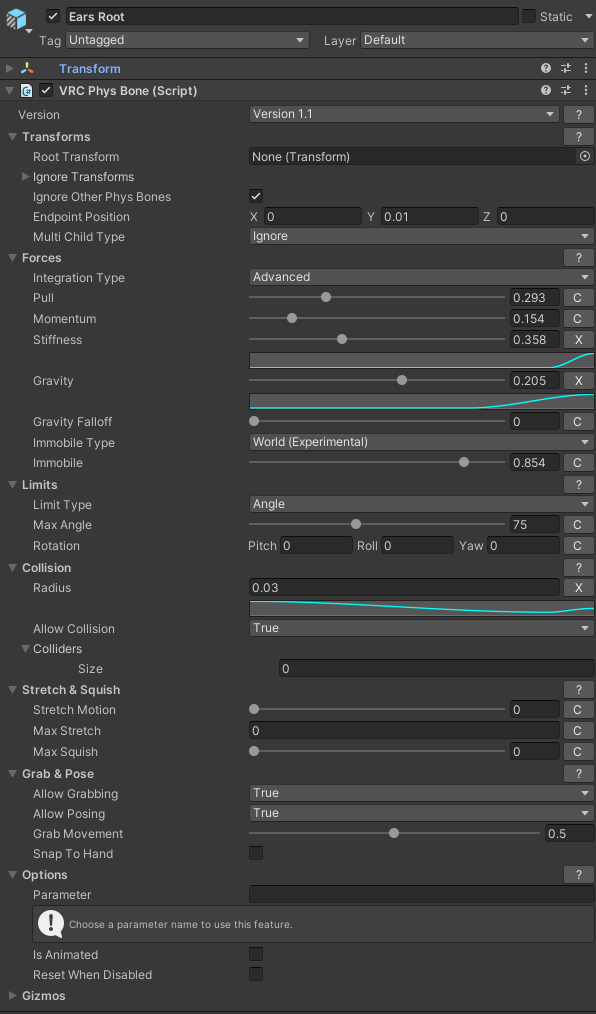The width and height of the screenshot is (596, 1014).
Task: Toggle the Static checkbox
Action: point(529,17)
